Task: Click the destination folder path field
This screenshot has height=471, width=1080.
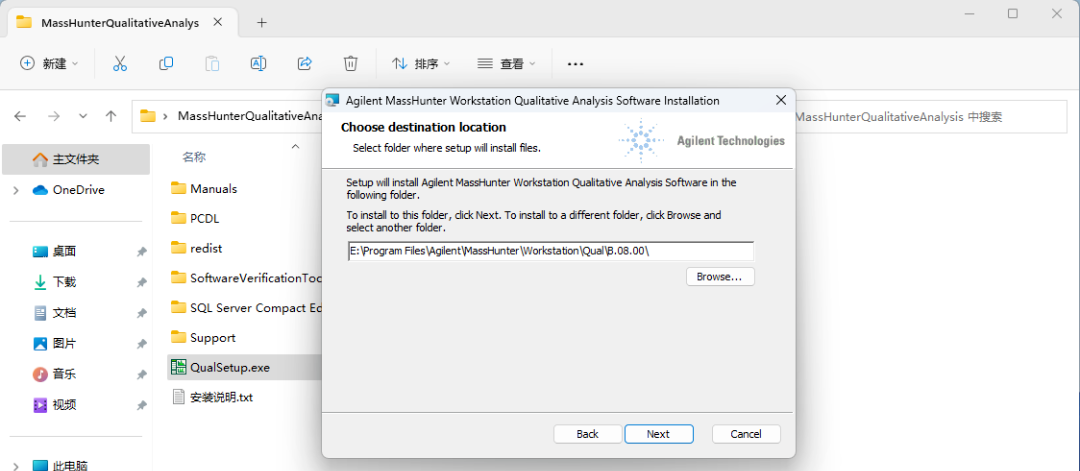Action: (550, 251)
